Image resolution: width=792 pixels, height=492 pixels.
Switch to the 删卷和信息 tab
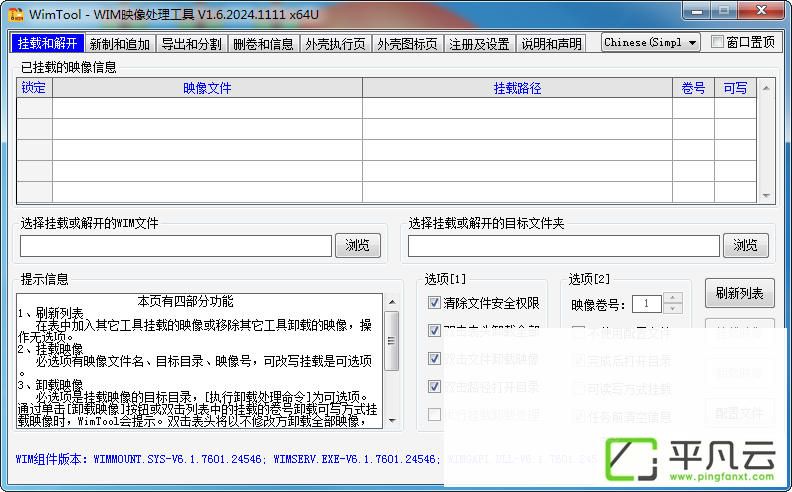(x=264, y=44)
